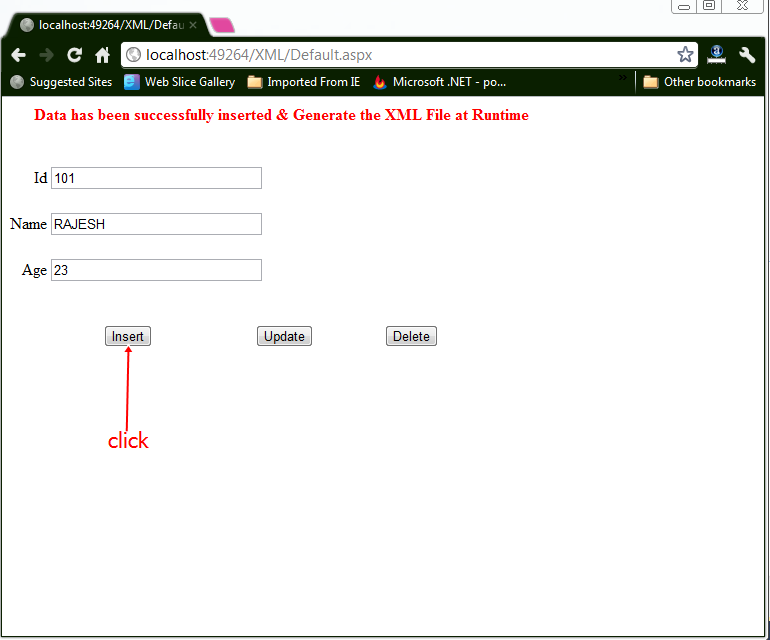Click the browser forward arrow

click(x=47, y=55)
